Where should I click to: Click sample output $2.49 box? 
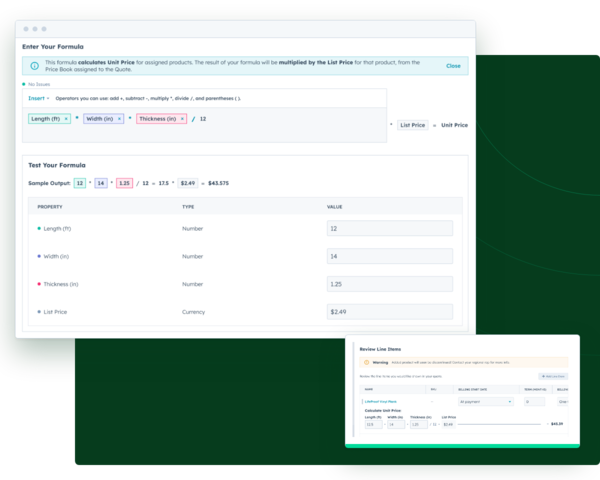click(x=188, y=183)
